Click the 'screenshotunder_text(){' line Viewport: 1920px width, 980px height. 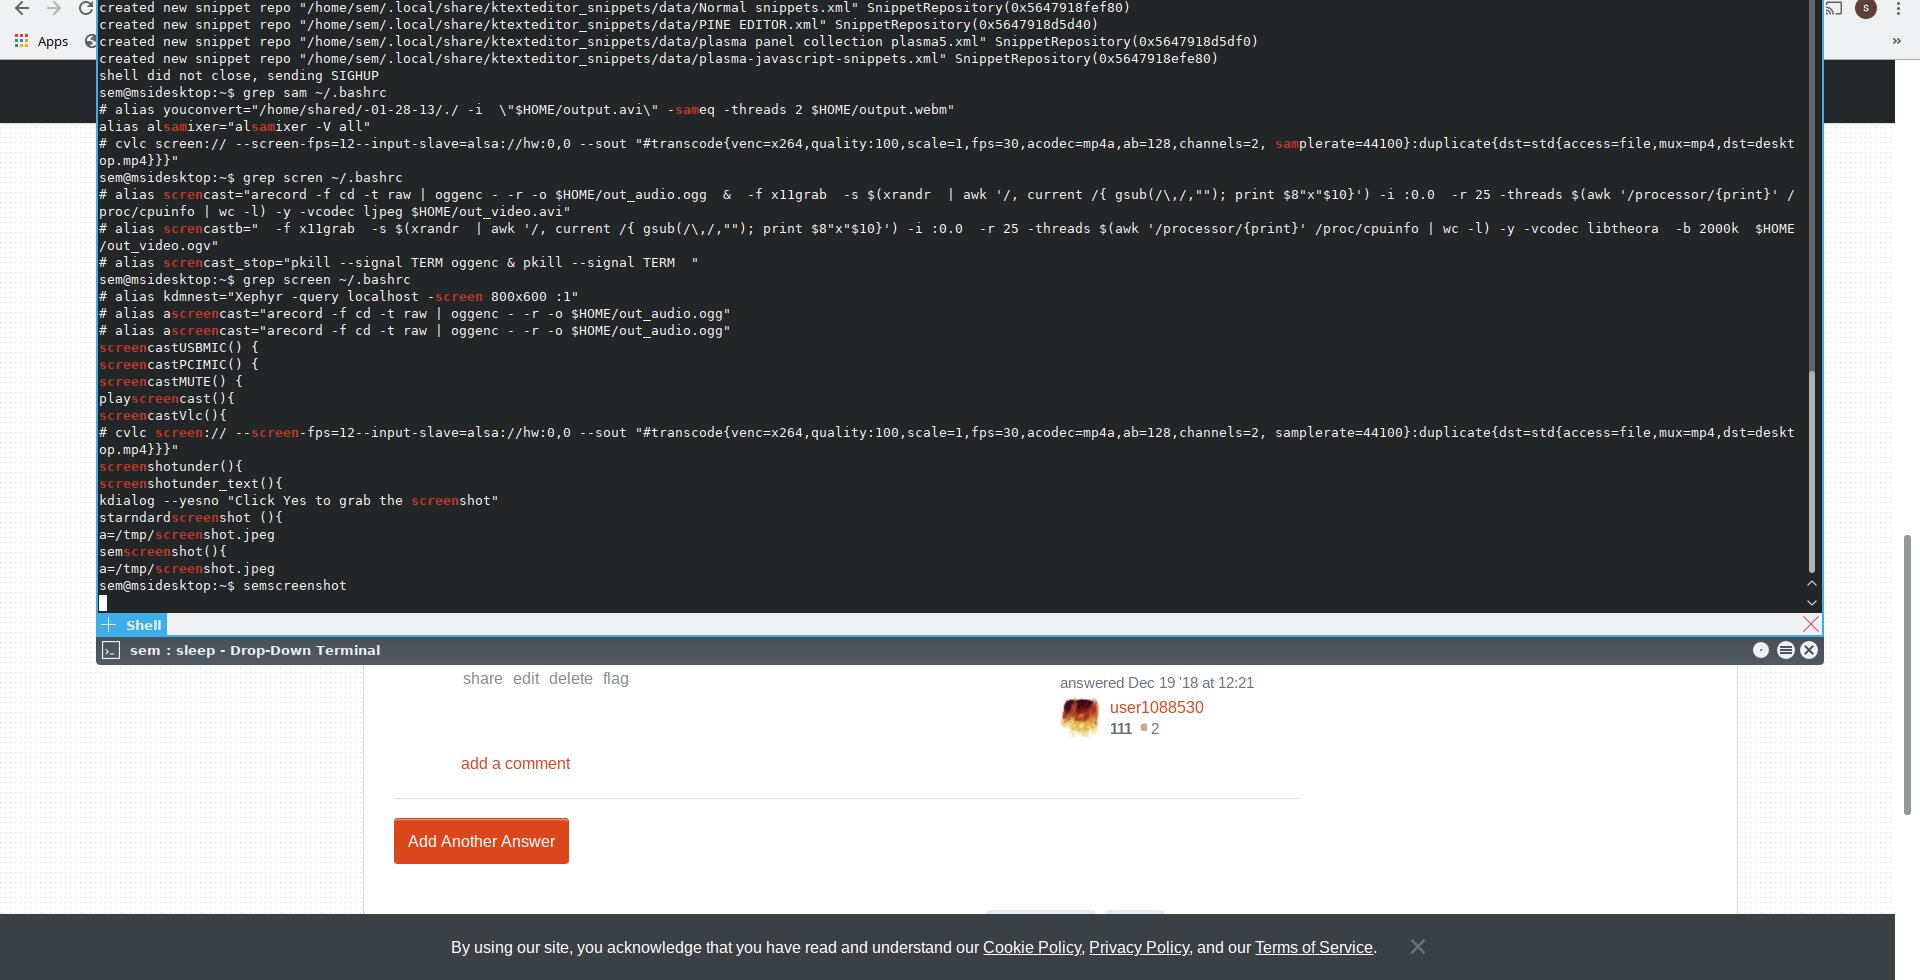[191, 484]
